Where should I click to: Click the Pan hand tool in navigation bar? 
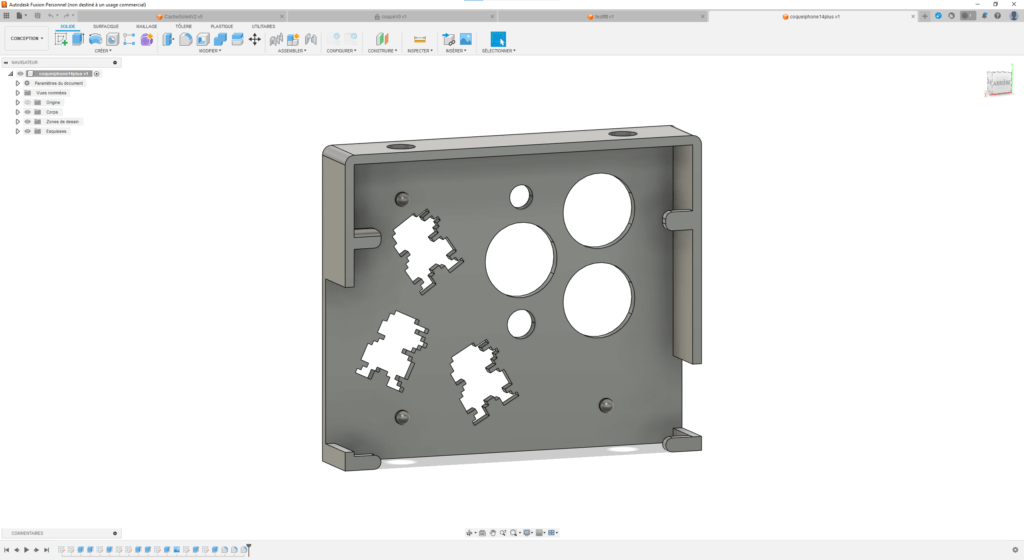point(493,533)
